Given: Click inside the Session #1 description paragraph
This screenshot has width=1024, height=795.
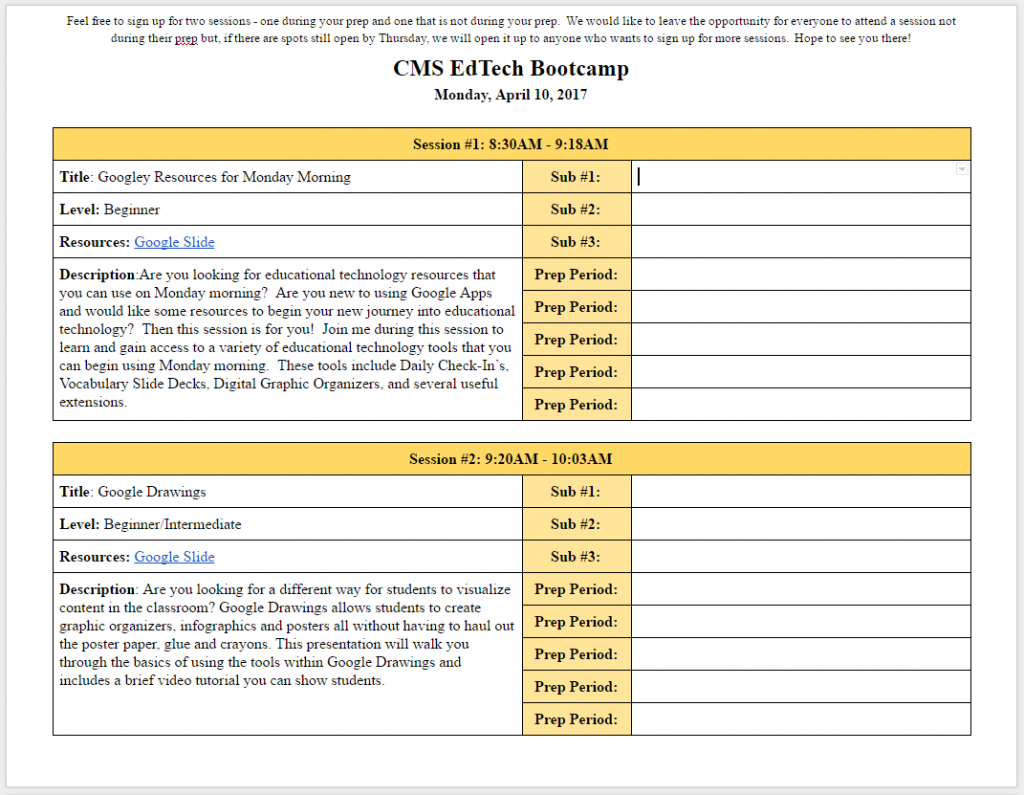Looking at the screenshot, I should click(287, 338).
